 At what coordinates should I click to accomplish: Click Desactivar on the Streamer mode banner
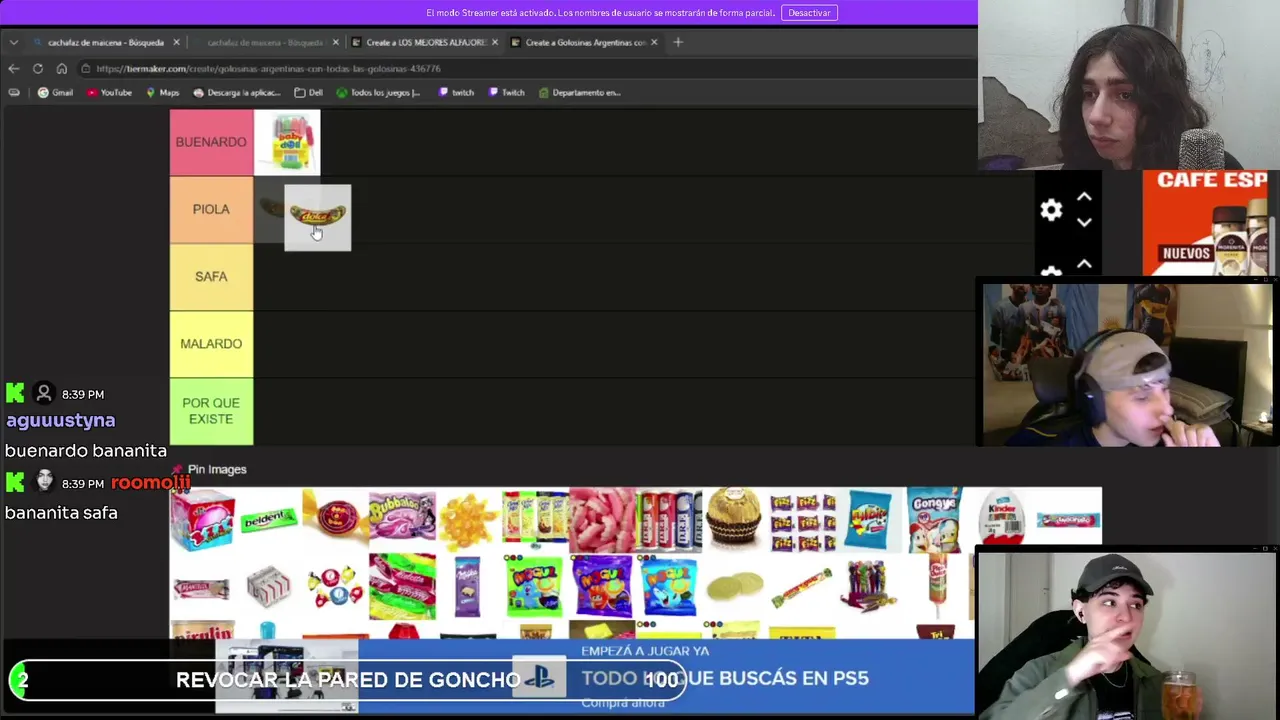pyautogui.click(x=809, y=13)
